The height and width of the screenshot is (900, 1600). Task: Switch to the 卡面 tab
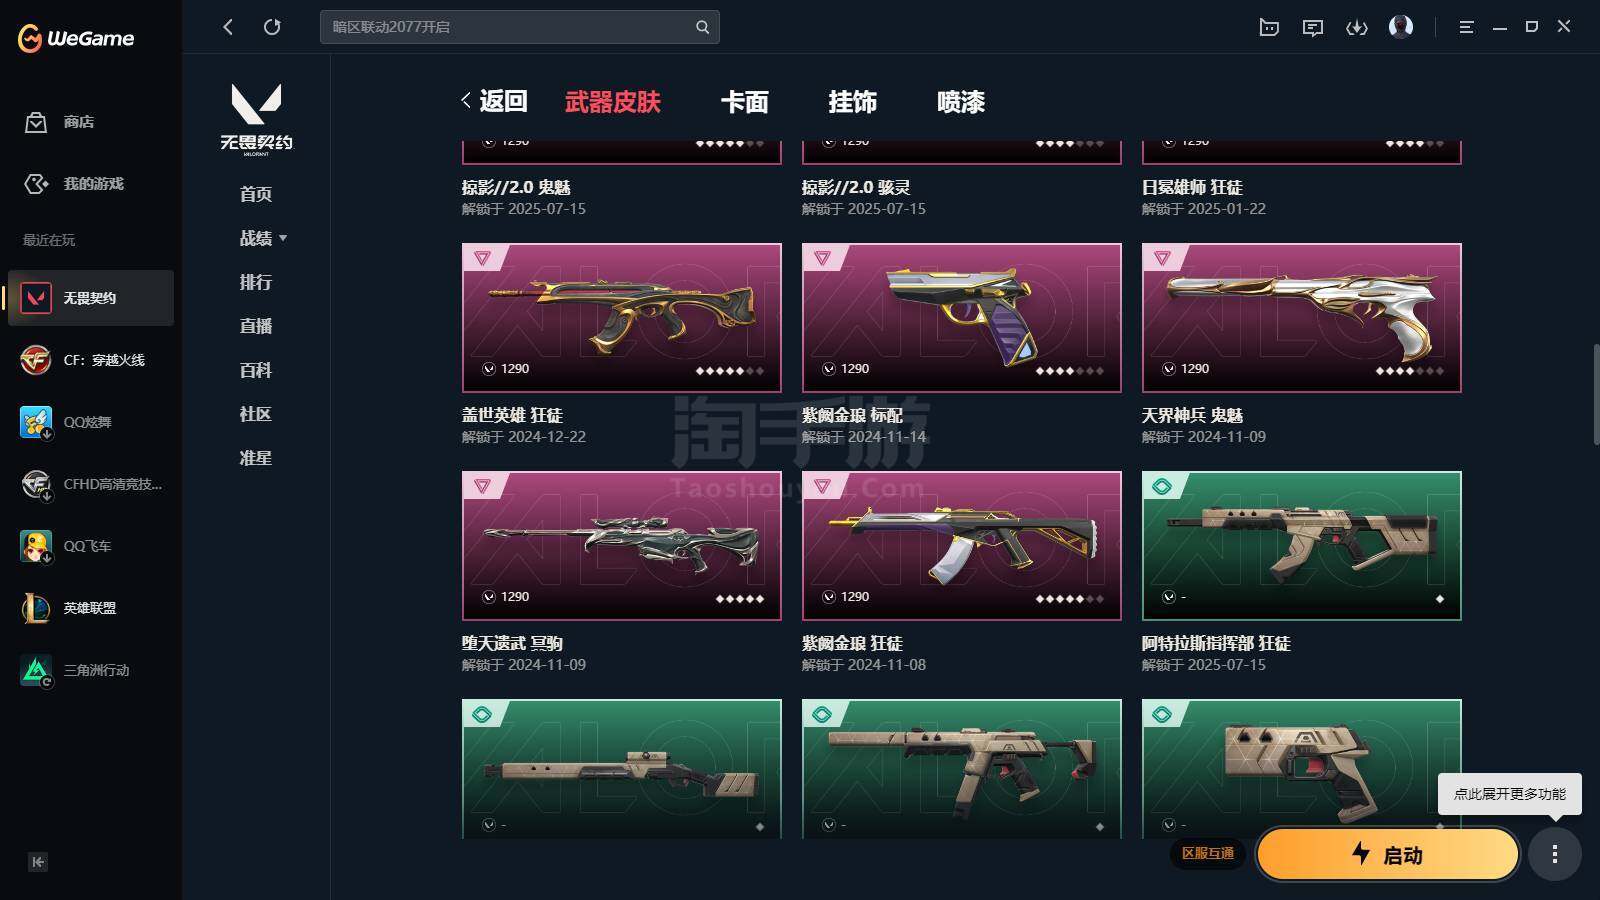point(745,102)
